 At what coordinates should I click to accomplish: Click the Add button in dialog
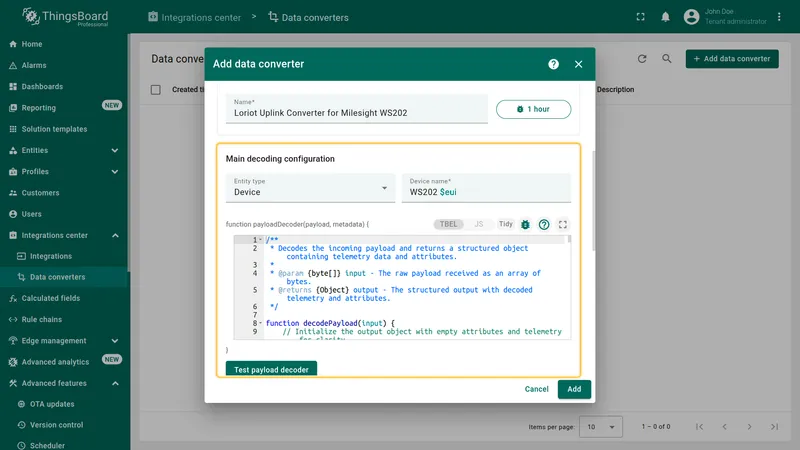[574, 389]
